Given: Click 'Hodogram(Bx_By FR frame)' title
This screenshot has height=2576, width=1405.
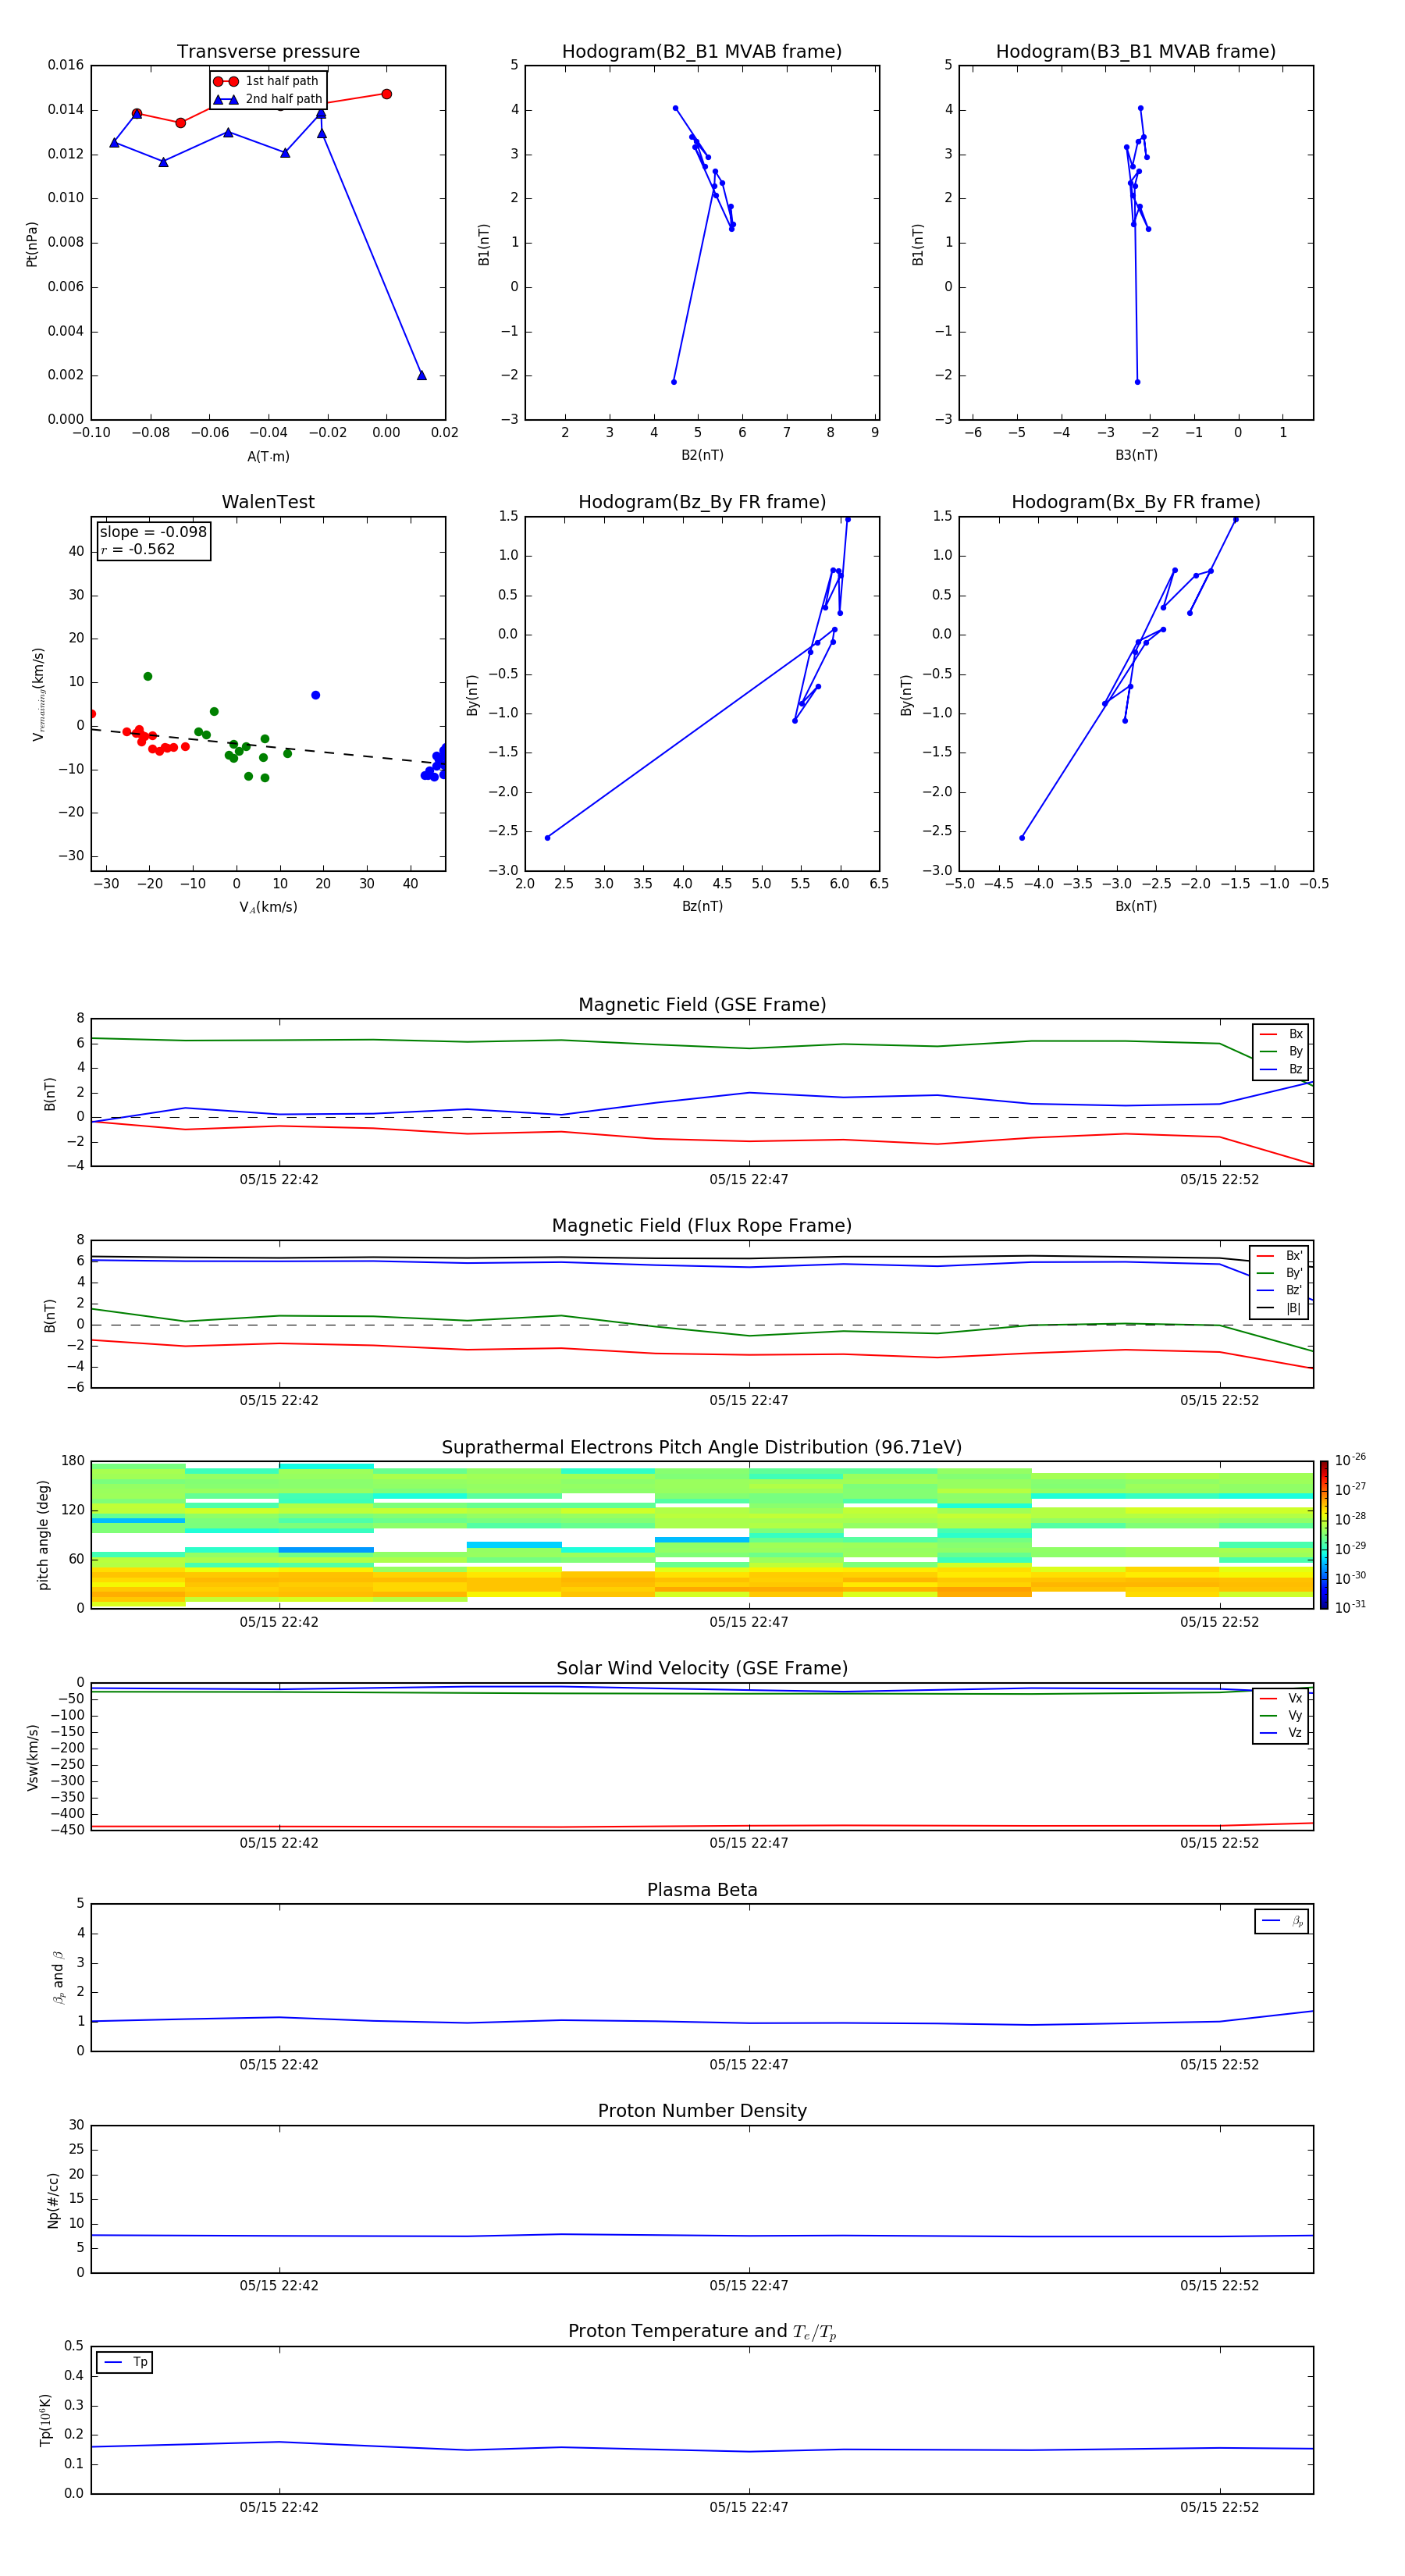Looking at the screenshot, I should coord(1136,502).
